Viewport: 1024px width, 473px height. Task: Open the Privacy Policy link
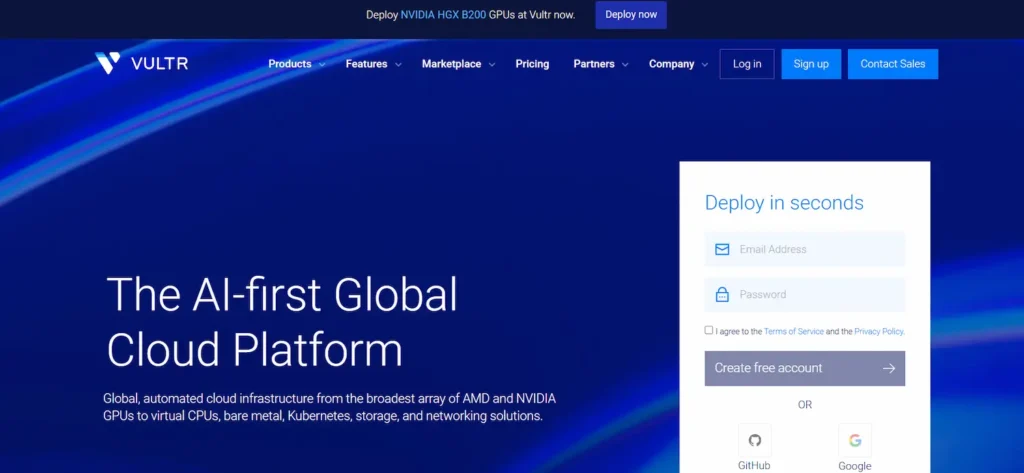[x=879, y=331]
